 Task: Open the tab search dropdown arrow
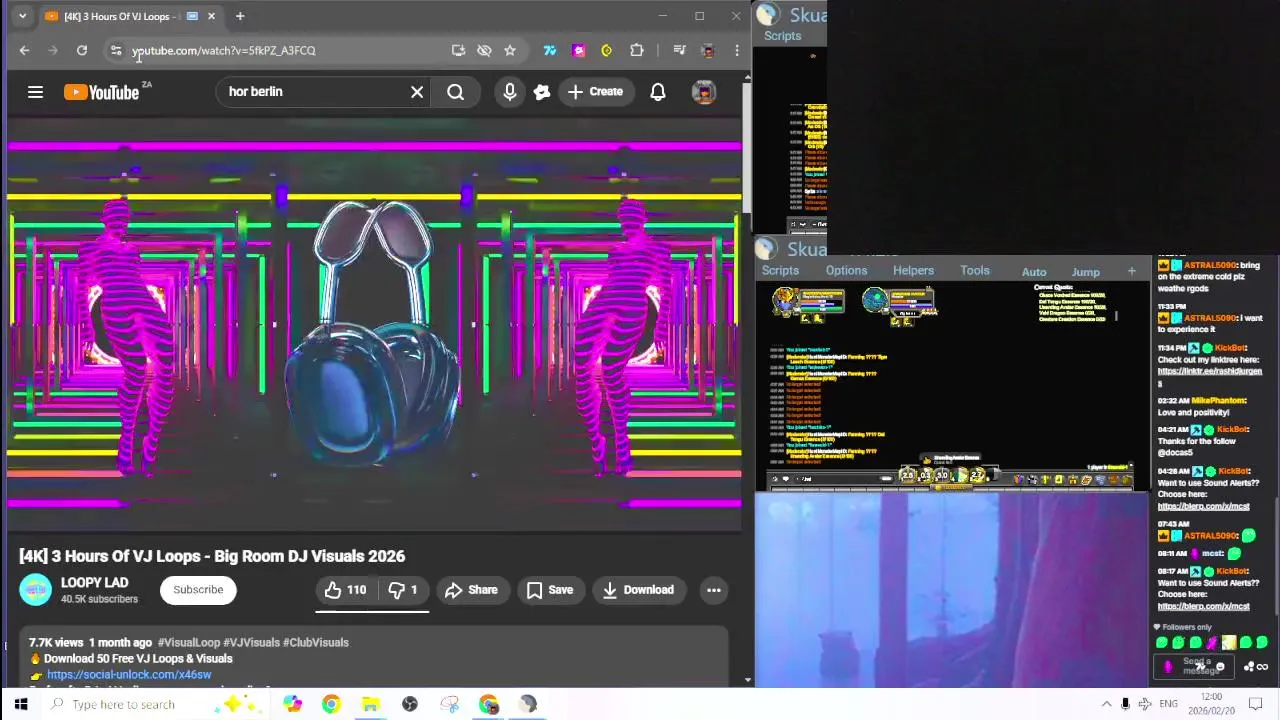(22, 16)
